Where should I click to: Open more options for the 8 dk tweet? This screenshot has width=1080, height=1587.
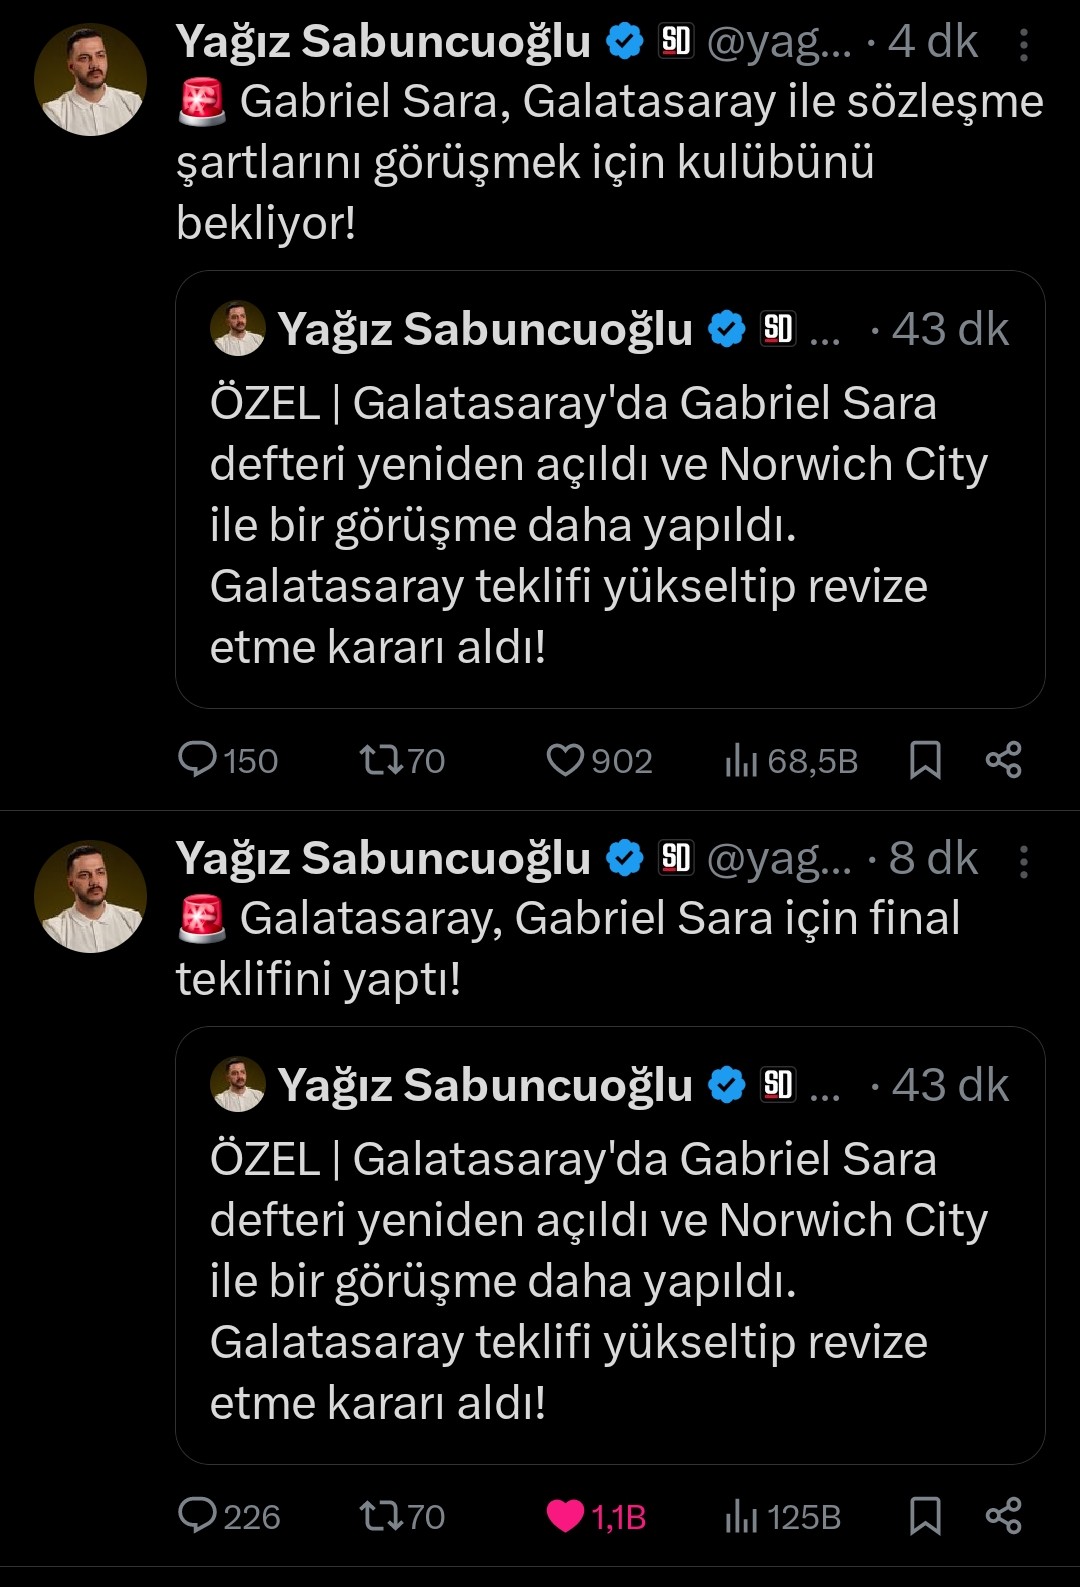[1023, 861]
